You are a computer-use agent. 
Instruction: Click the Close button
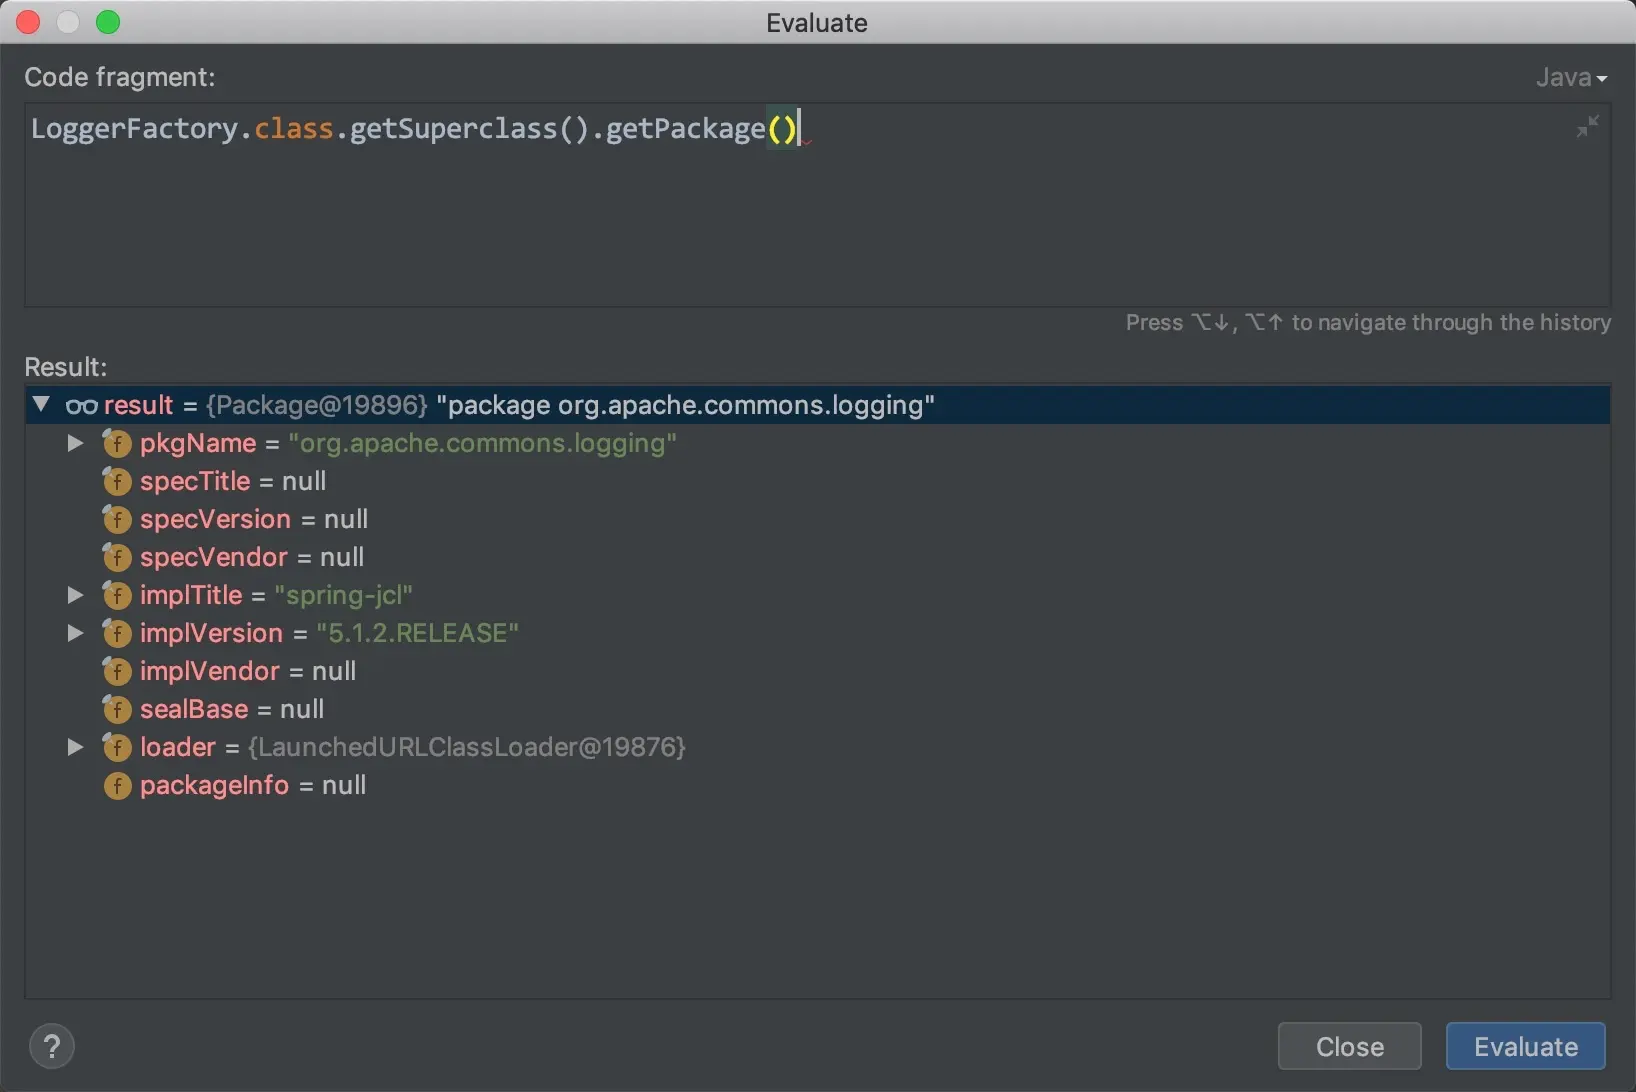coord(1350,1046)
